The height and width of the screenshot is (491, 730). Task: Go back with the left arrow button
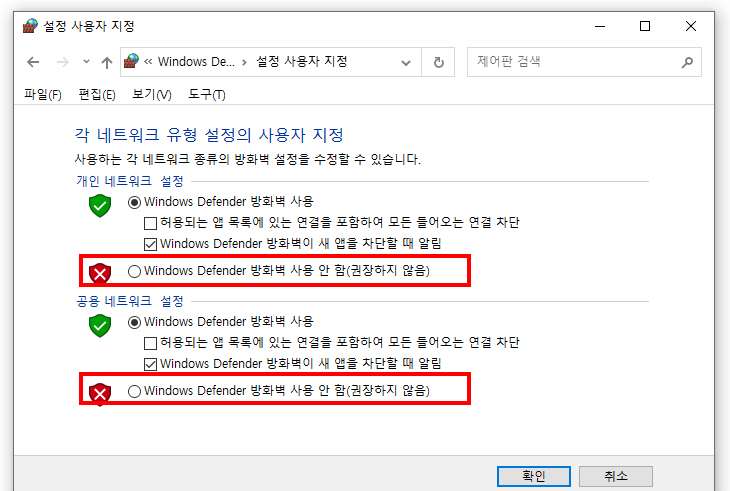33,62
